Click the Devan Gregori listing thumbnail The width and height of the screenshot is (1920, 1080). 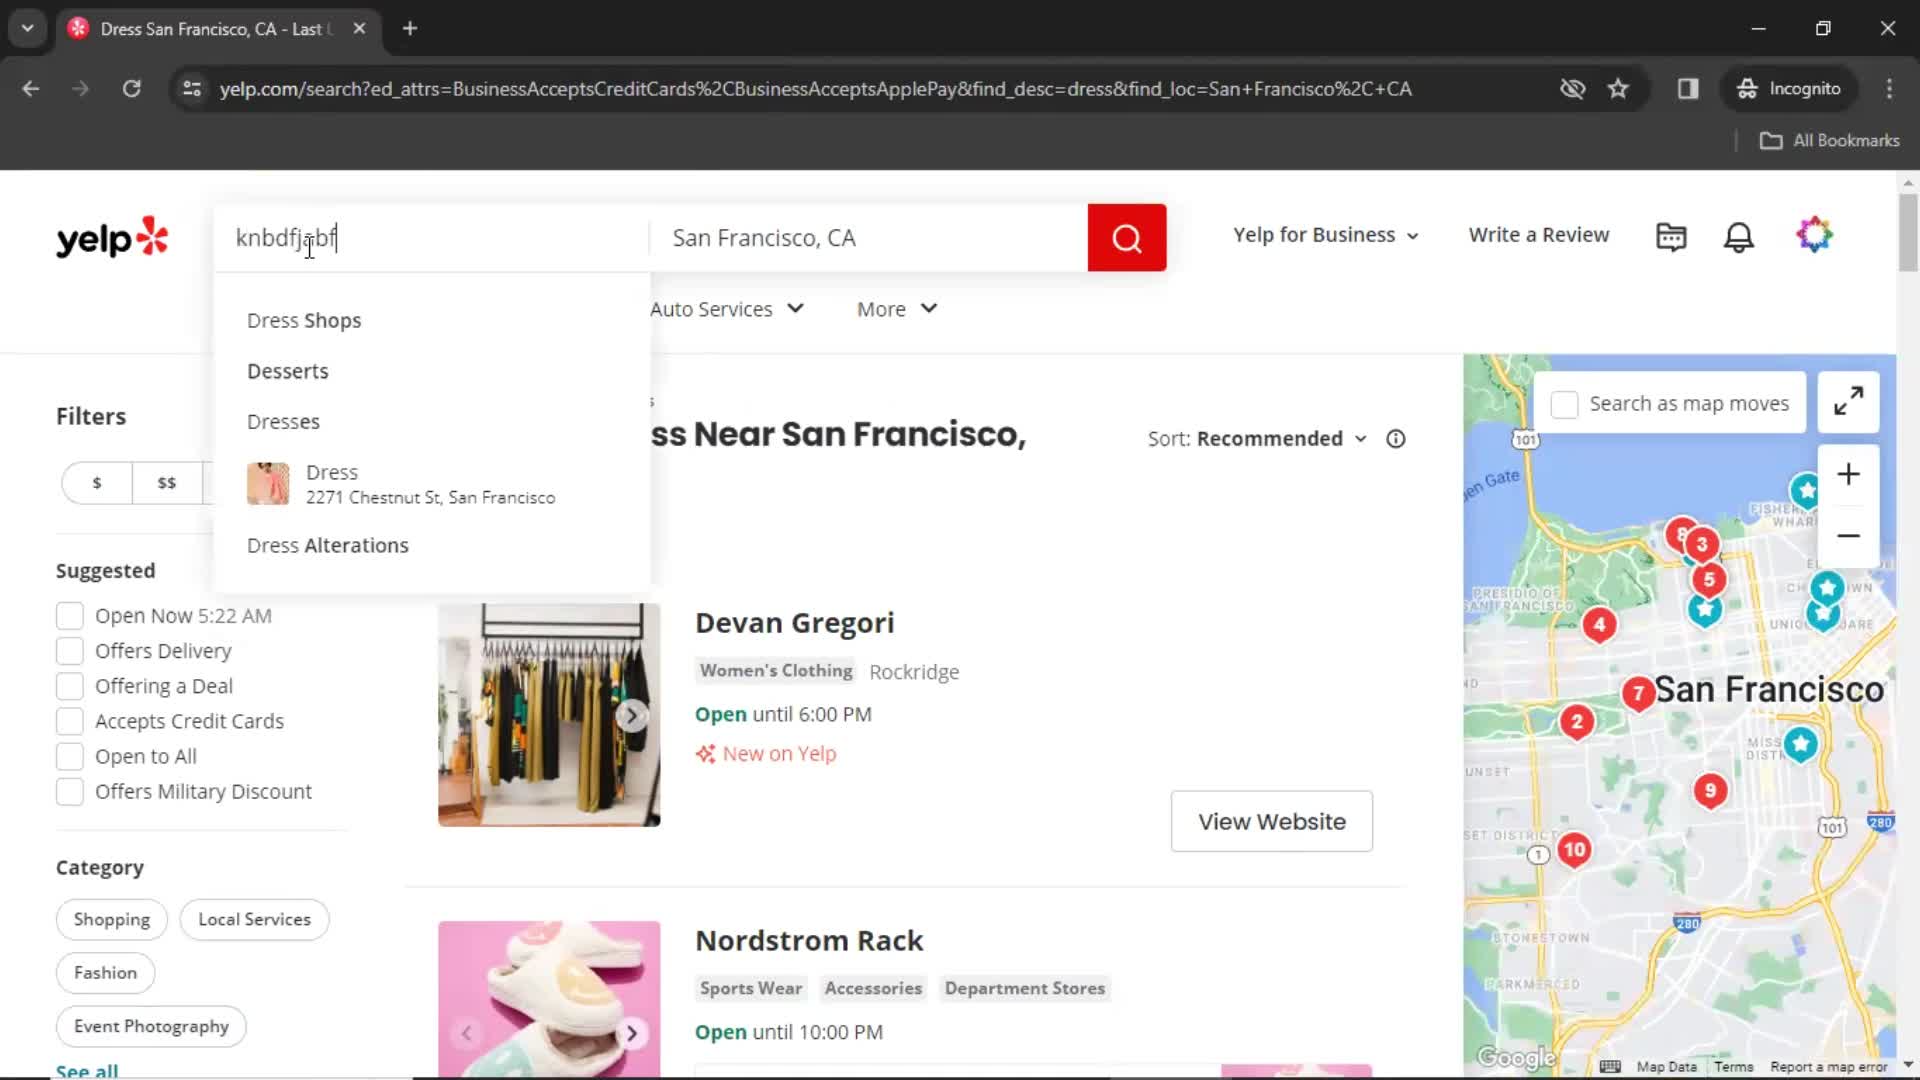(547, 715)
